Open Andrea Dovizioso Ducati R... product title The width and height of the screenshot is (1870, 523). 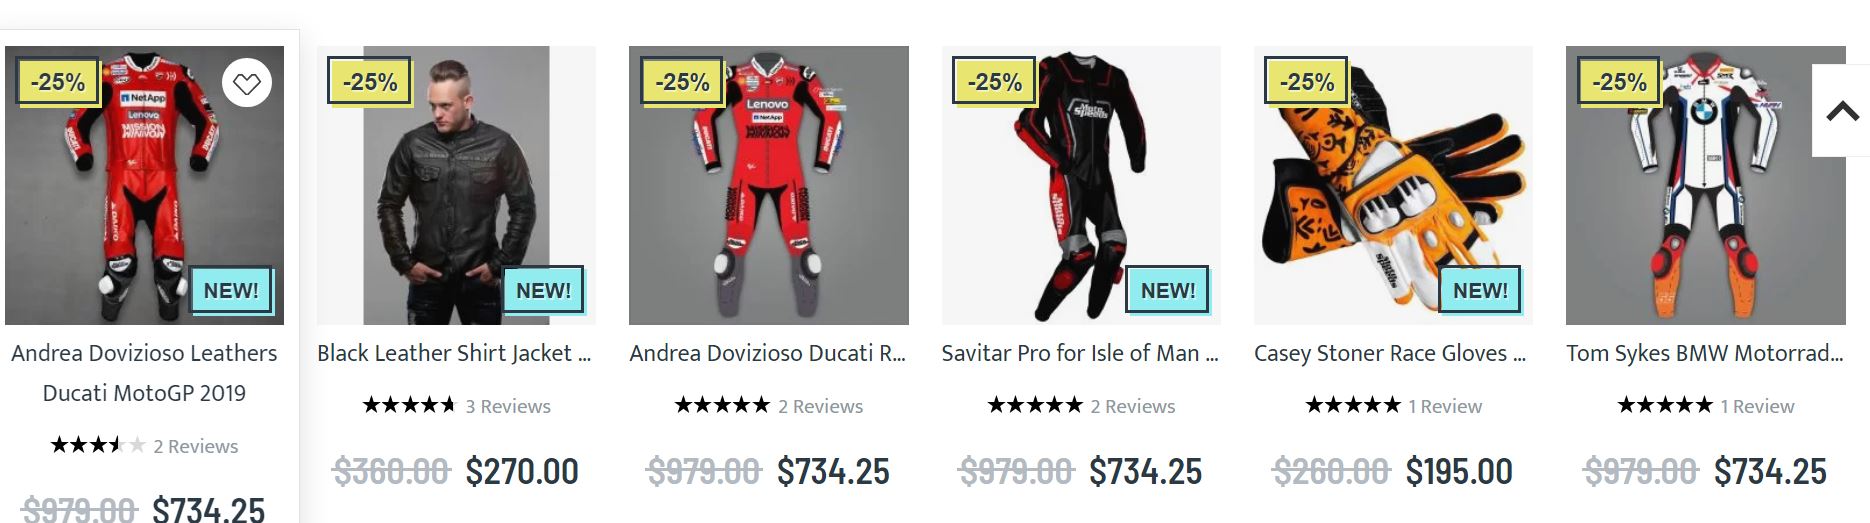(768, 353)
